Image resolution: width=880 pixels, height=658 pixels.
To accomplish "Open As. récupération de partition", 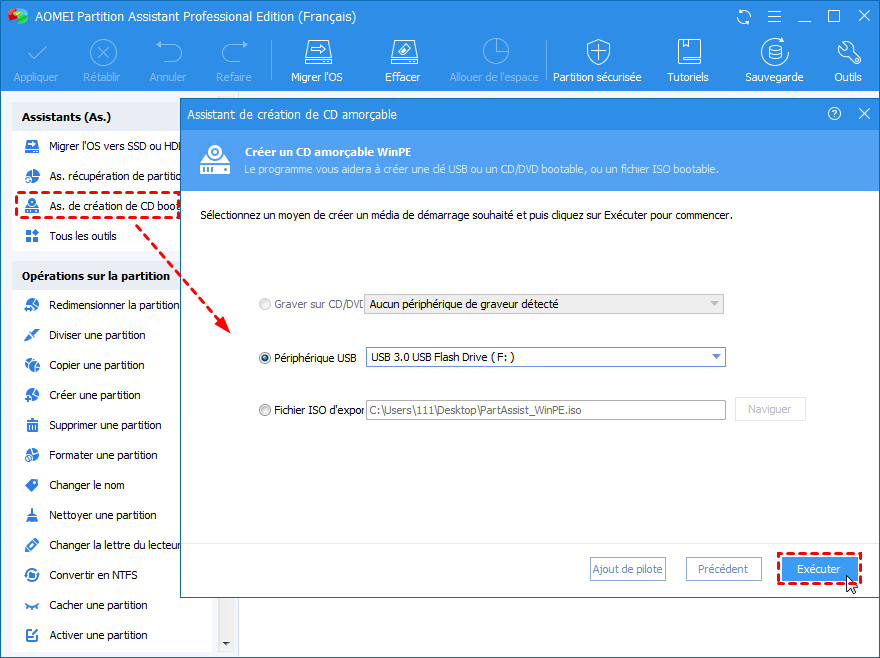I will [x=102, y=176].
